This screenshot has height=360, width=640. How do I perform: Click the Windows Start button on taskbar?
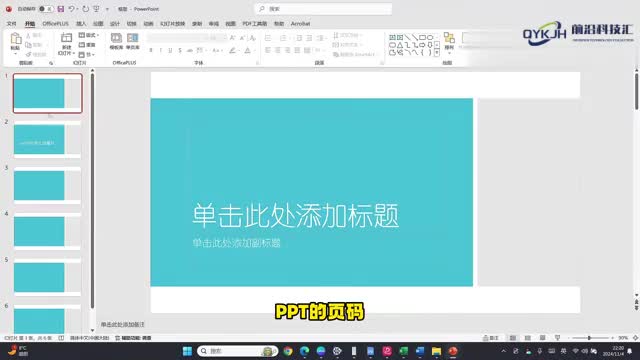[x=187, y=351]
